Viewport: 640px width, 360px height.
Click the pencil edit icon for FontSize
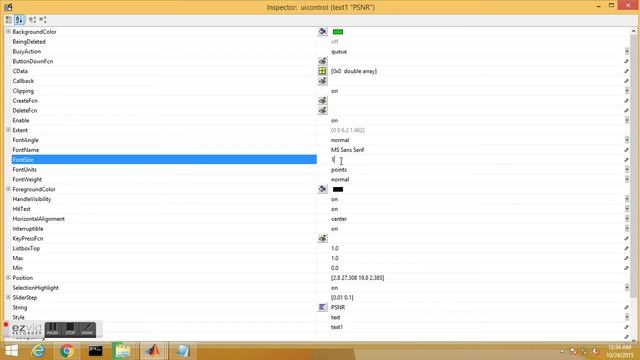[x=627, y=160]
